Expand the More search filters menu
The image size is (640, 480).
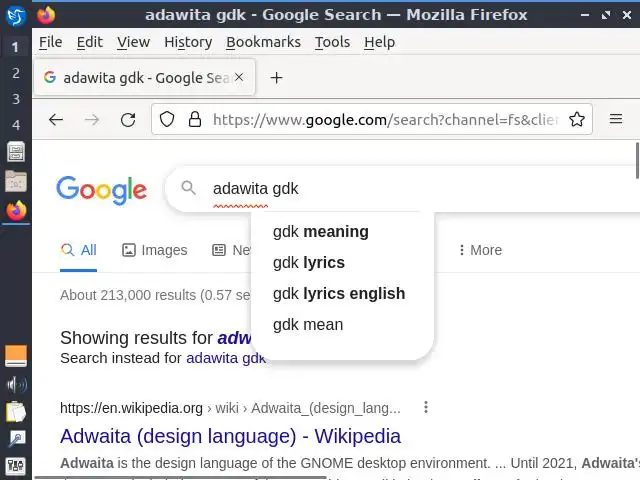click(479, 250)
